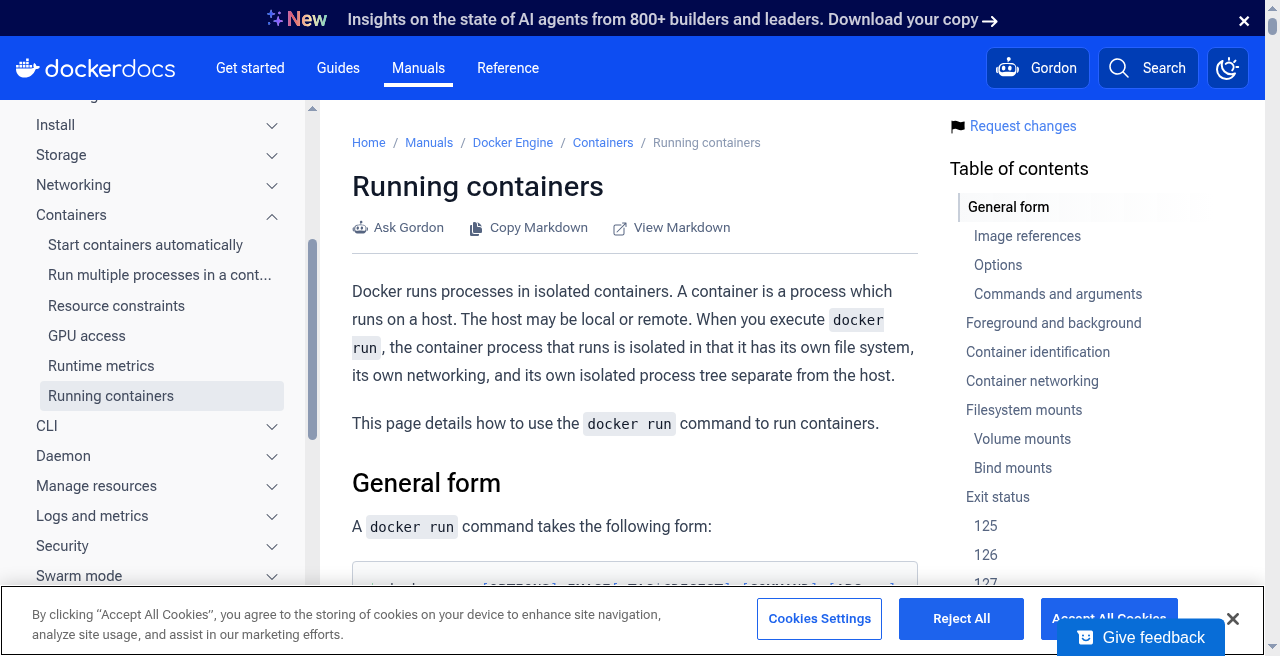This screenshot has width=1280, height=656.
Task: Expand the CLI sidebar section
Action: coord(272,427)
